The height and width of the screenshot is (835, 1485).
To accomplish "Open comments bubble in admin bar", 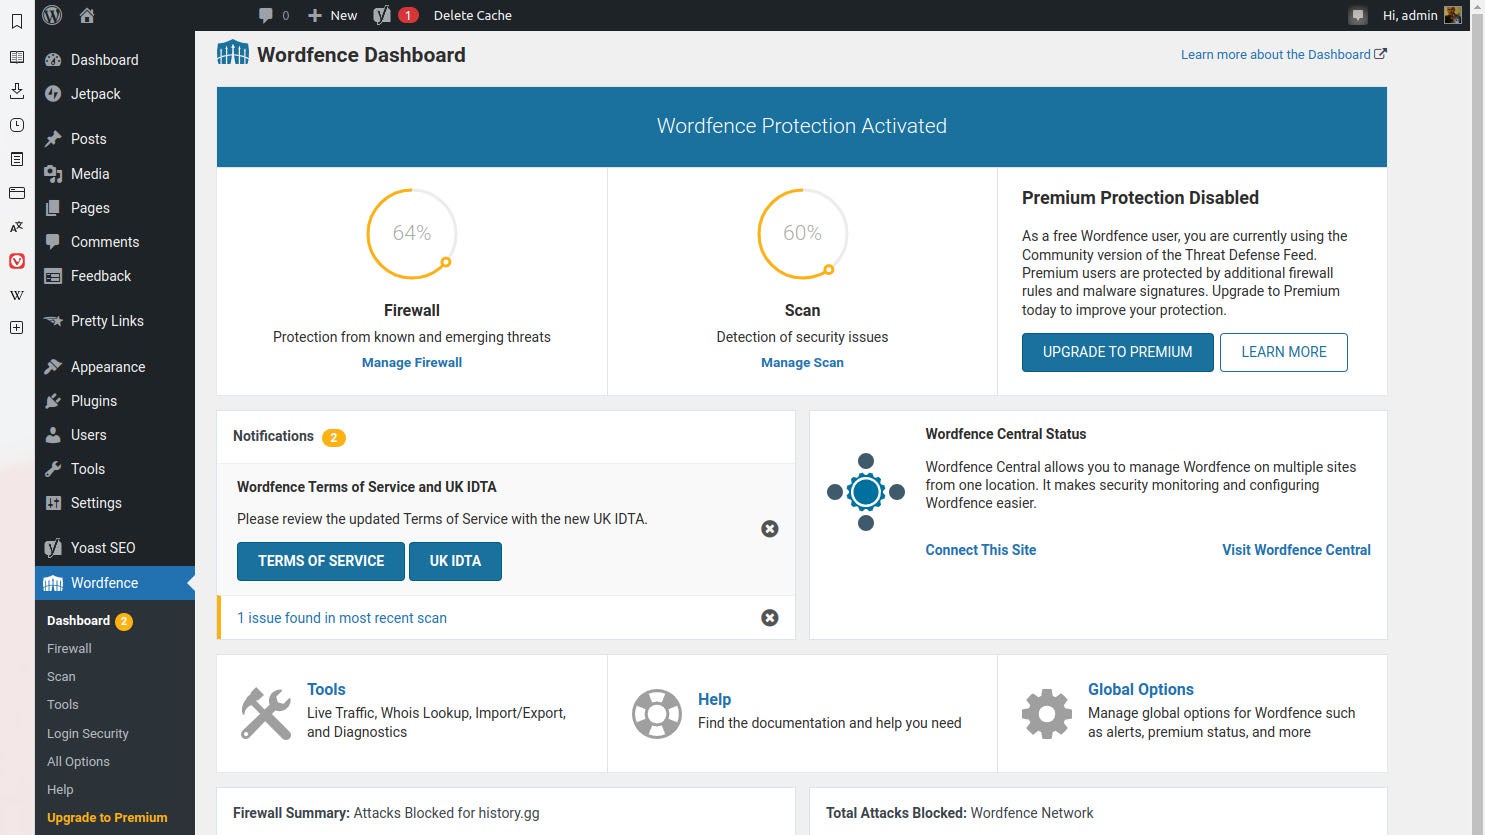I will pos(273,15).
